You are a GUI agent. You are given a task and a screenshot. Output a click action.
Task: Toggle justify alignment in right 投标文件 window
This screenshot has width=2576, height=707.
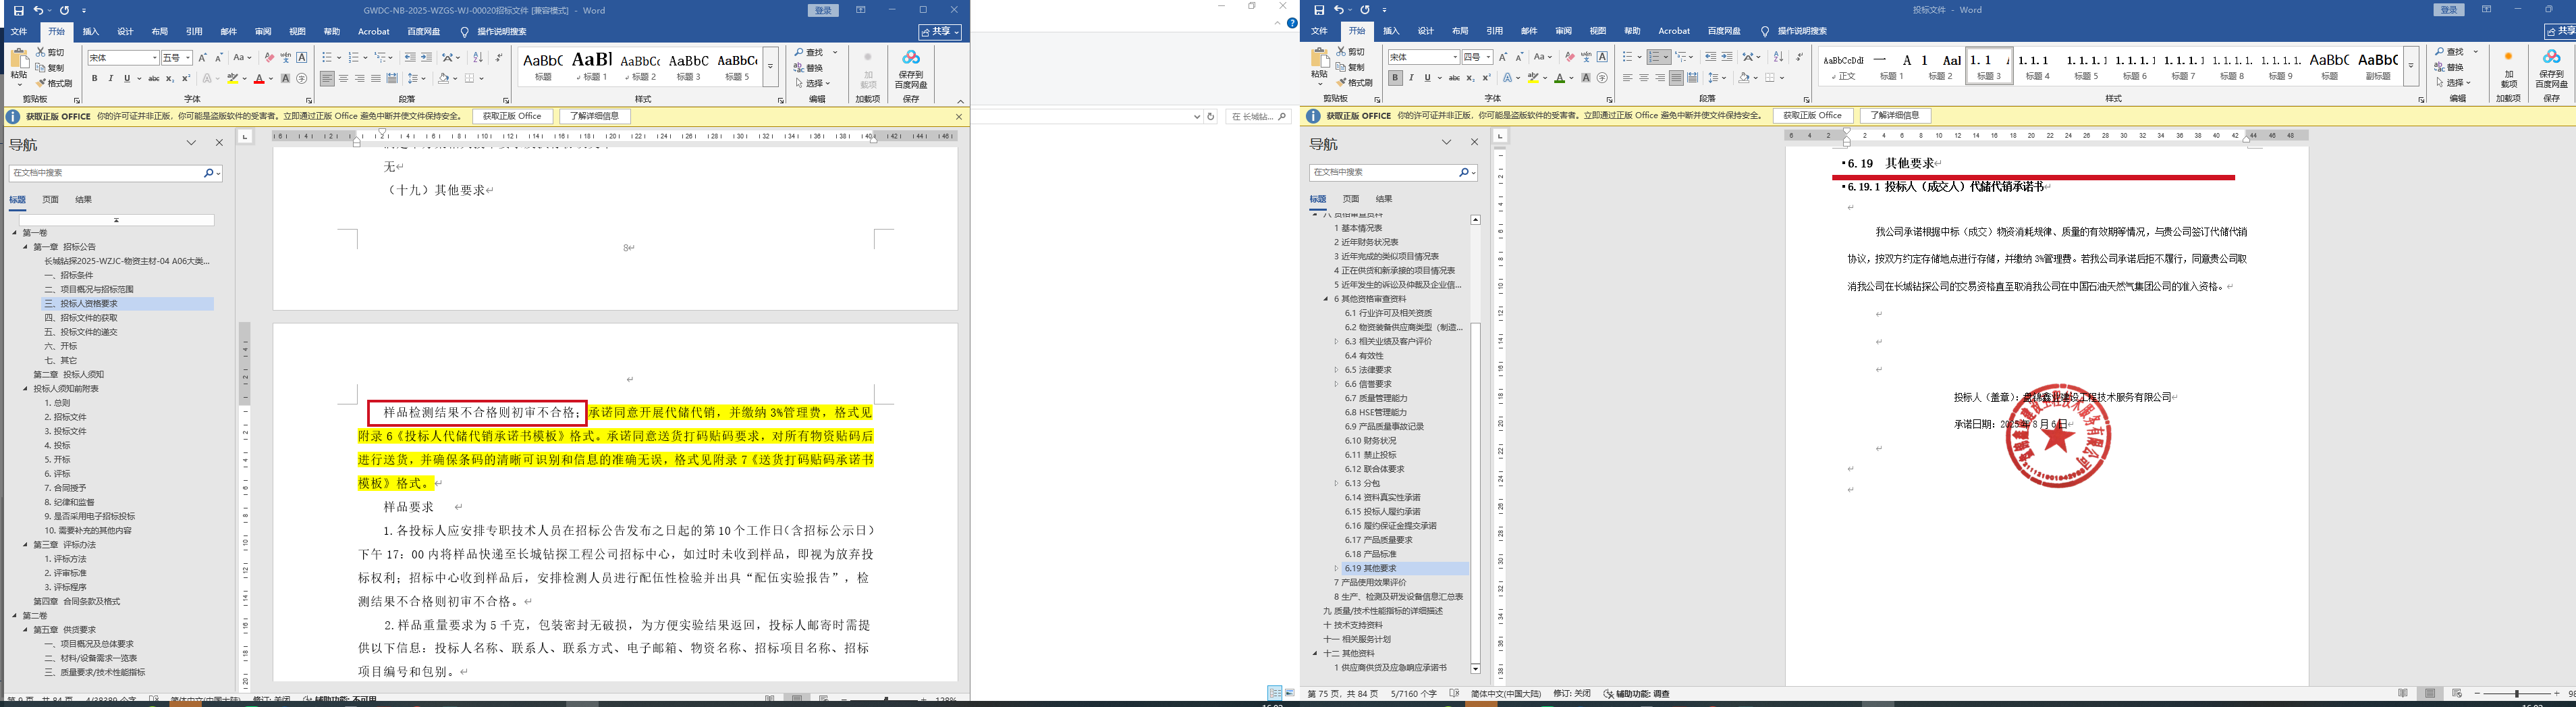tap(1676, 78)
